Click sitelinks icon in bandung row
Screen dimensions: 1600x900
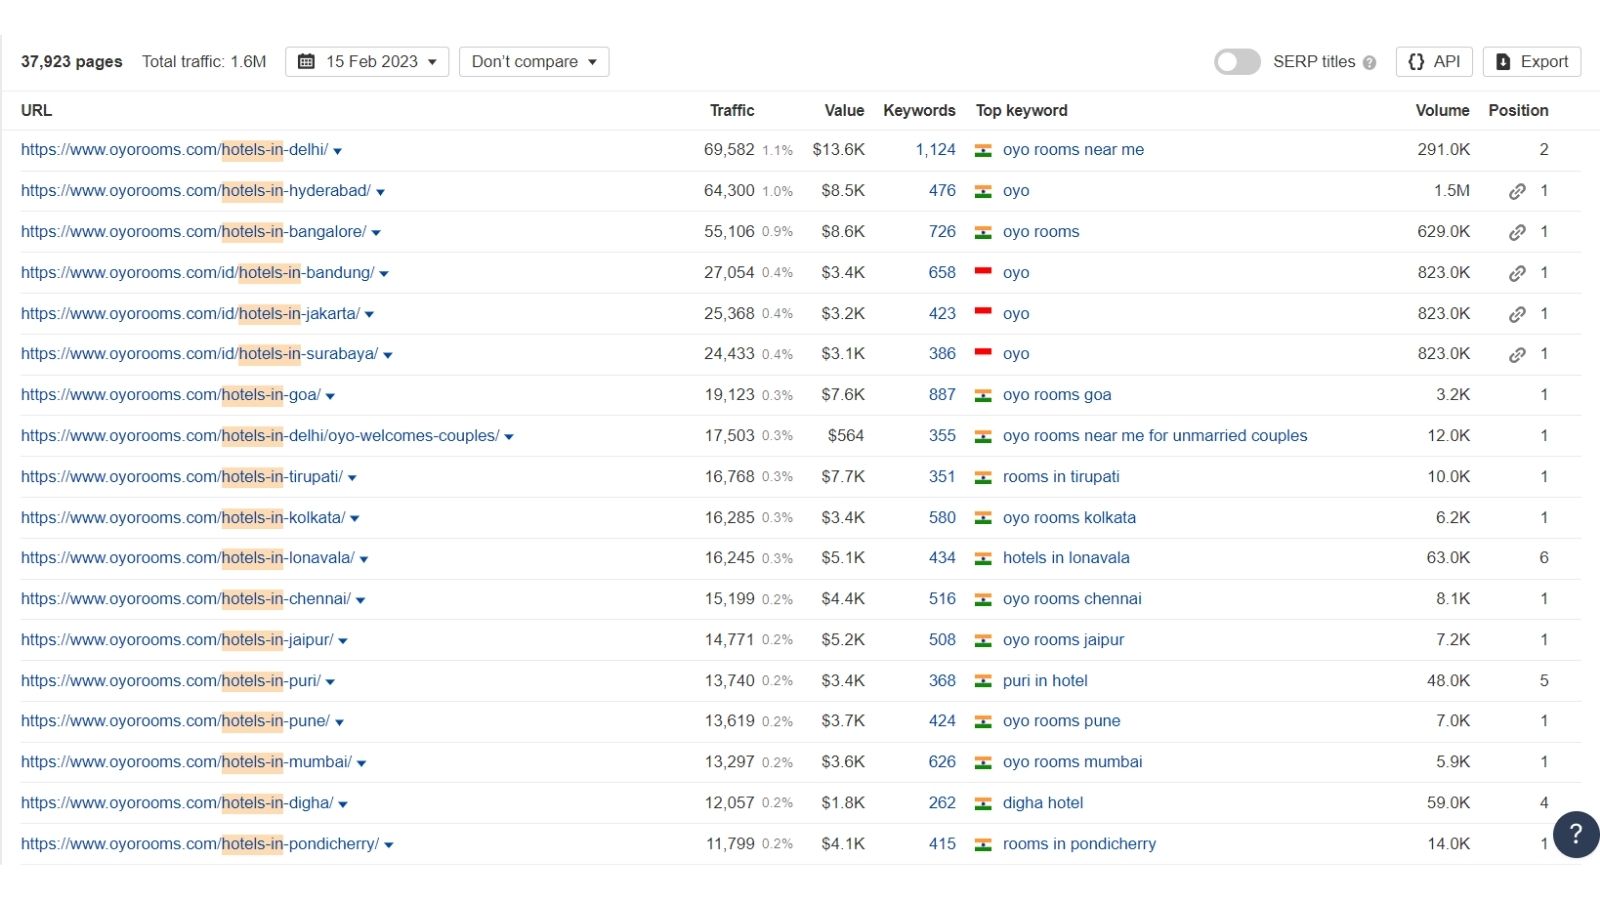click(x=1517, y=273)
